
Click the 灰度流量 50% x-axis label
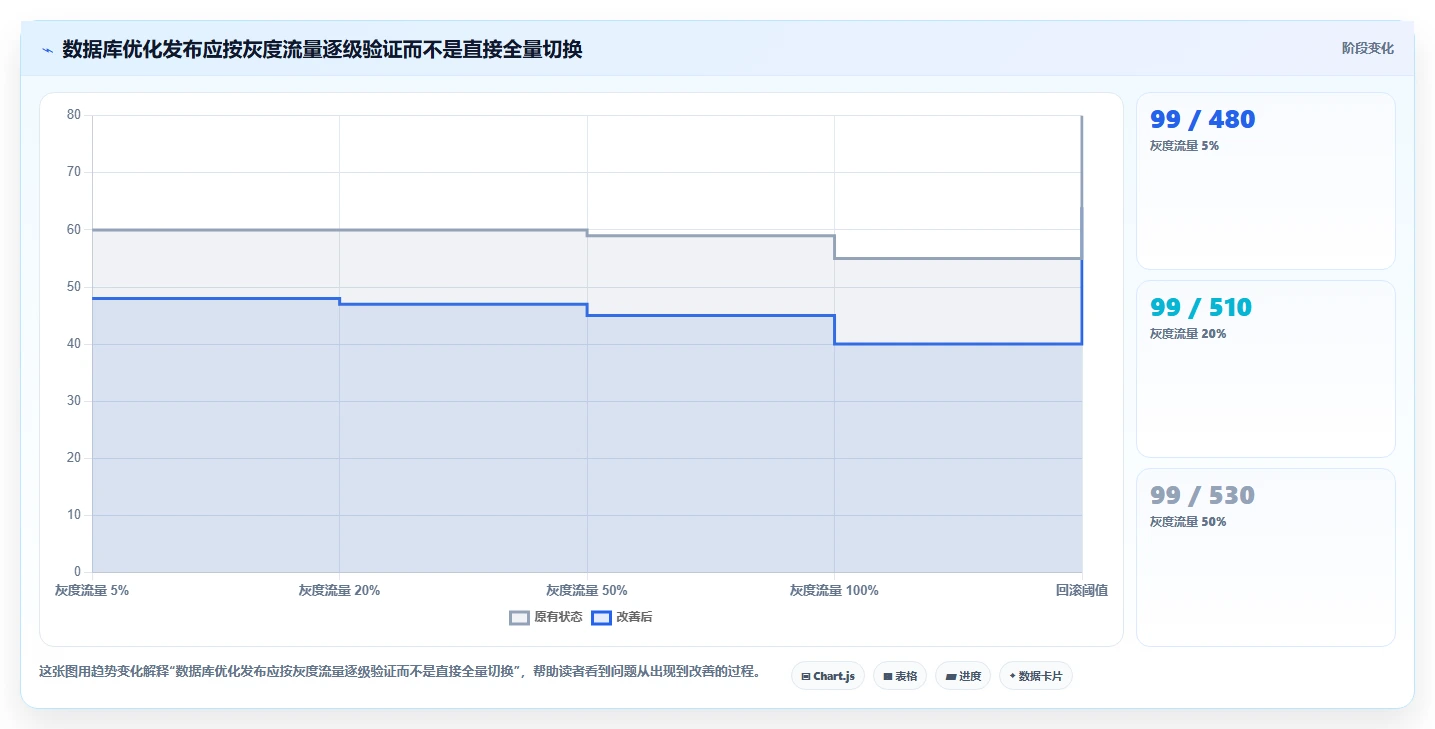pyautogui.click(x=587, y=590)
